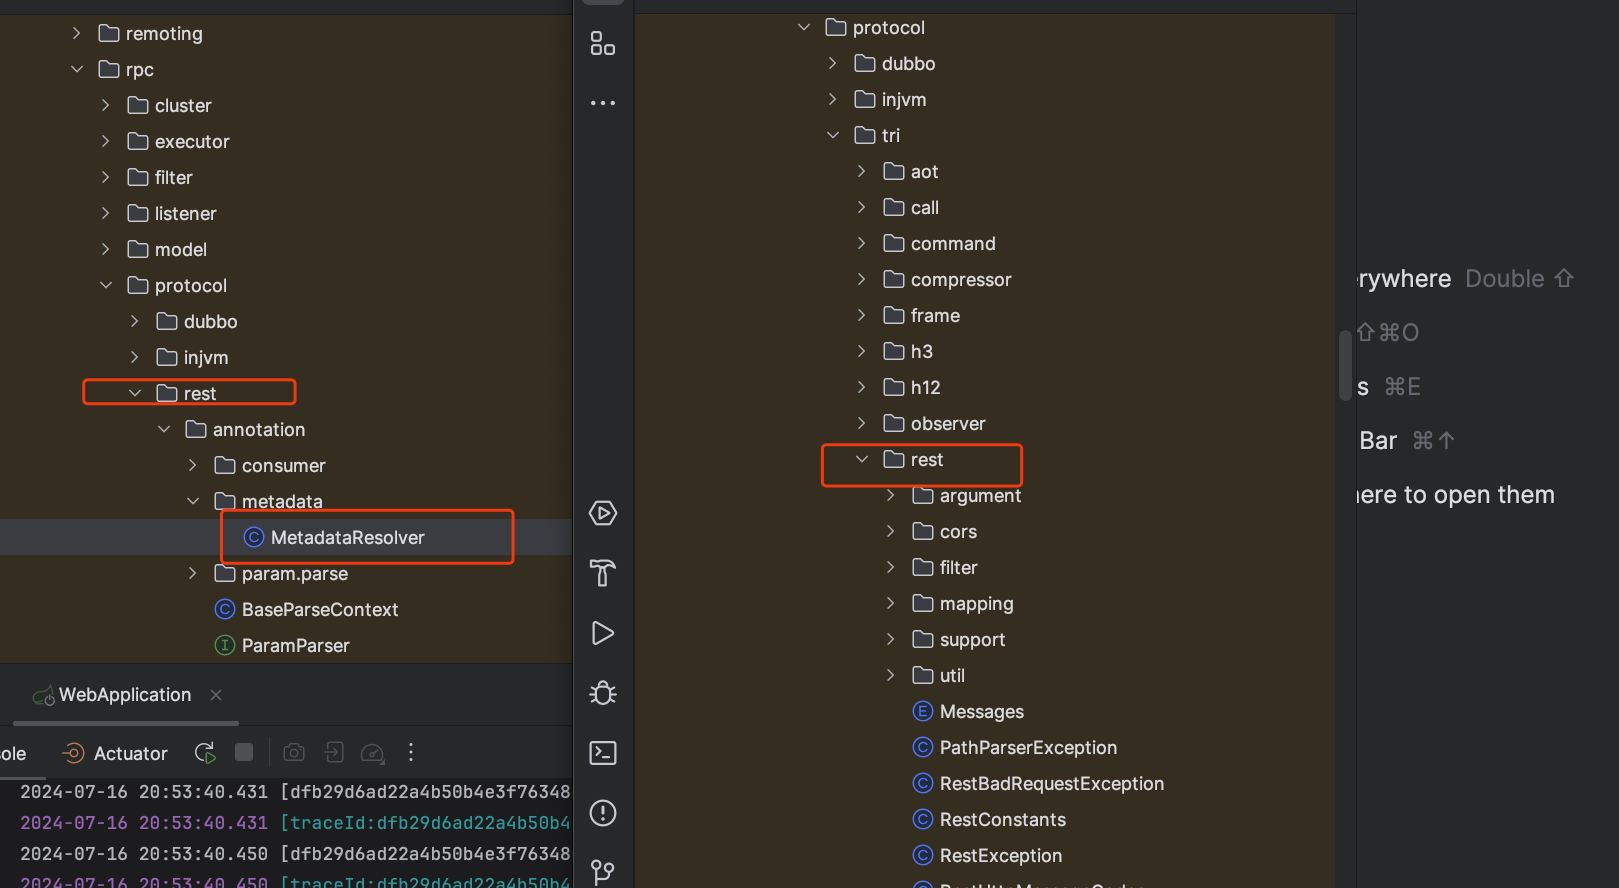Select the frame folder

(x=935, y=315)
